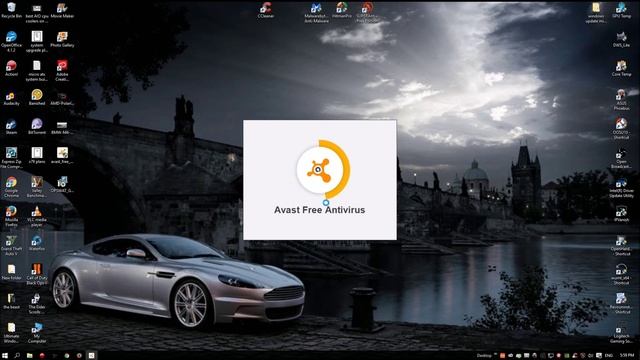Launch Open Broadcaster shortcut
640x360 pixels.
click(621, 158)
